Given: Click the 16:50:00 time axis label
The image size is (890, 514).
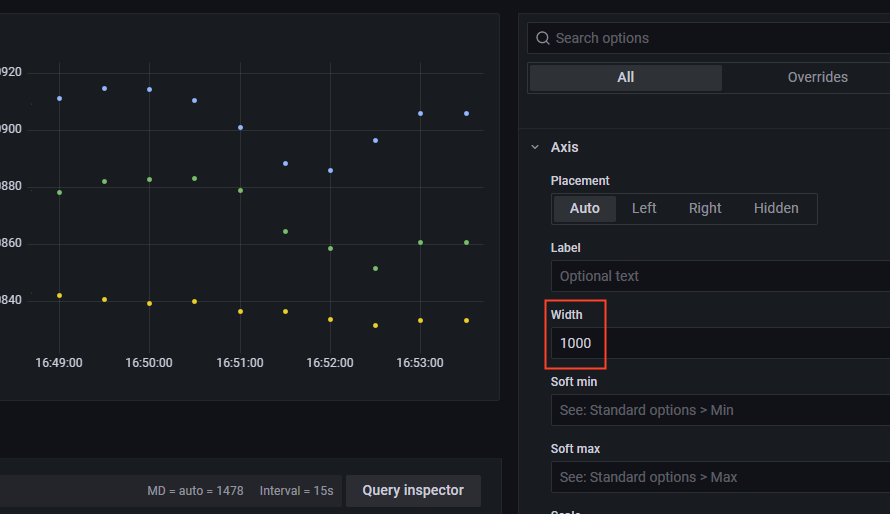Looking at the screenshot, I should pos(149,363).
